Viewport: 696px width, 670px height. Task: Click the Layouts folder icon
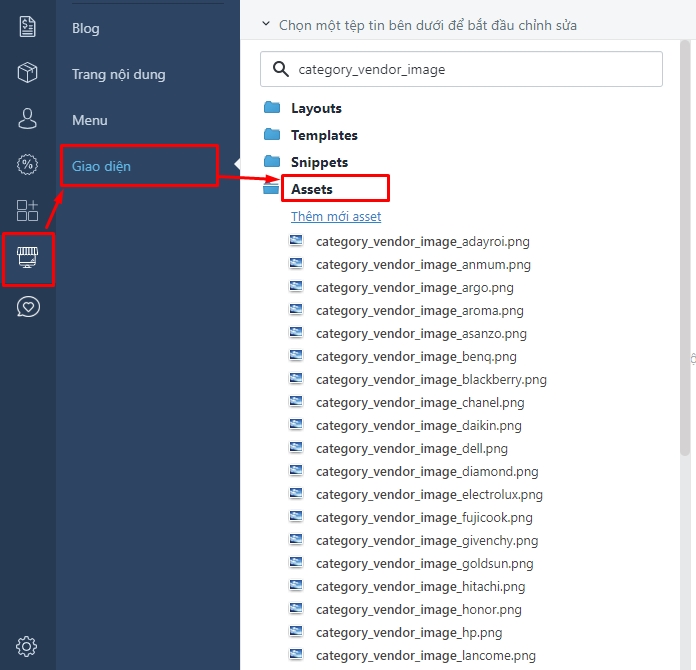[x=272, y=107]
